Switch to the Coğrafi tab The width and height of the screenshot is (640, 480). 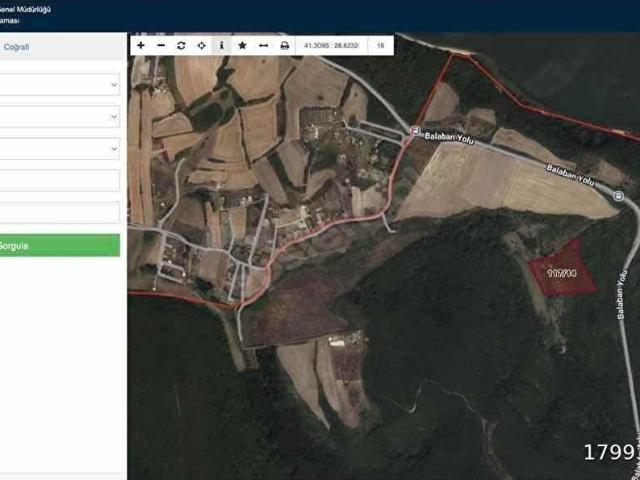click(16, 47)
